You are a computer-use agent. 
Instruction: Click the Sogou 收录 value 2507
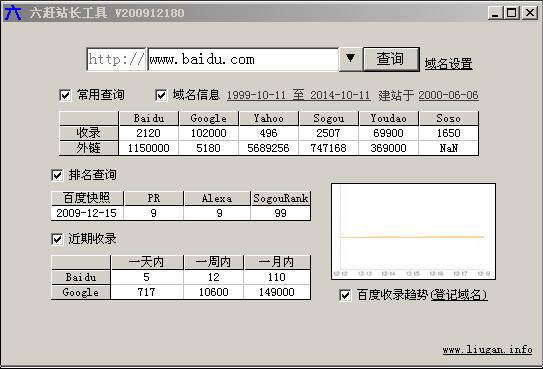point(328,133)
